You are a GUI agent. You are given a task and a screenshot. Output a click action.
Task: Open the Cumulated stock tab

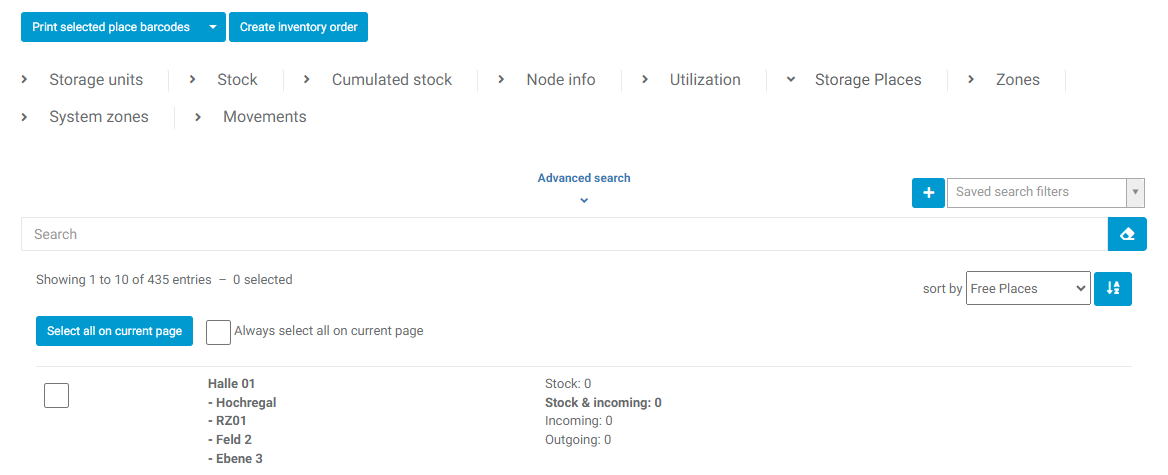tap(391, 80)
